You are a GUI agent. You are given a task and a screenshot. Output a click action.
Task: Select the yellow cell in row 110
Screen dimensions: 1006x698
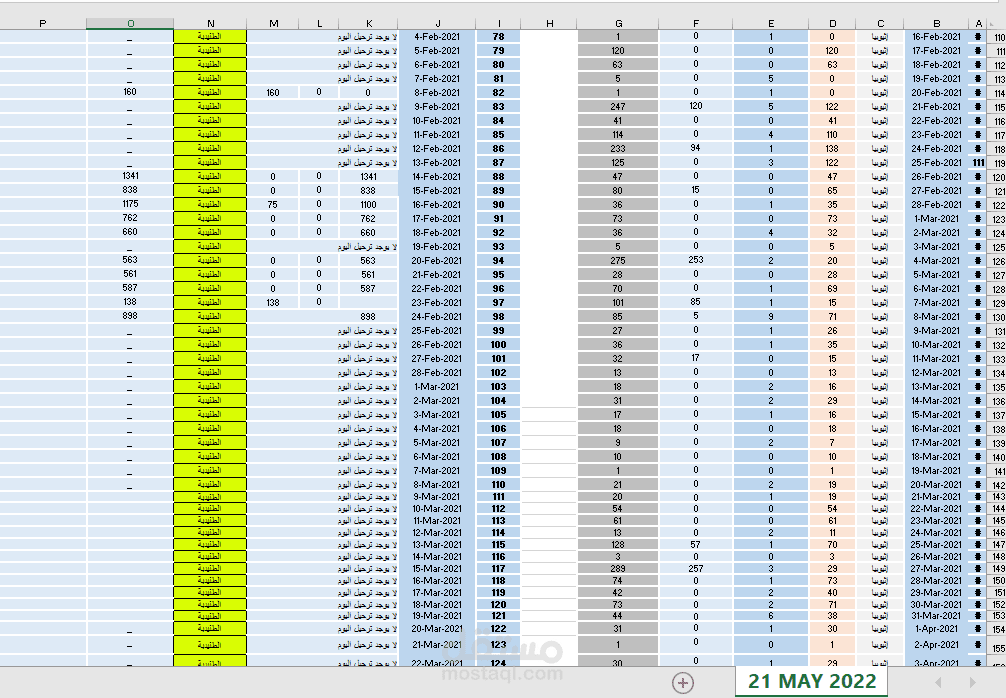click(x=210, y=37)
